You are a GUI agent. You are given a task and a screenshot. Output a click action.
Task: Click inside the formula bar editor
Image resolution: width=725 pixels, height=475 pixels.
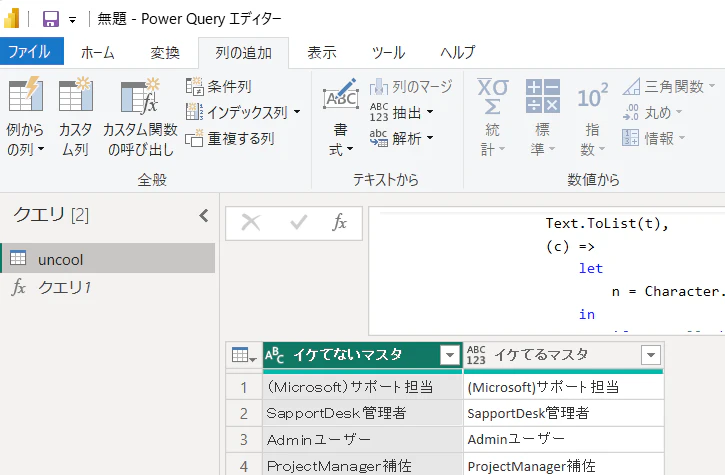[x=547, y=271]
